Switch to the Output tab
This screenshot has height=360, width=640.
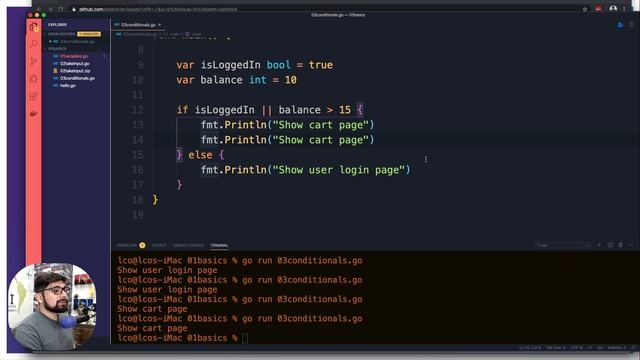coord(159,245)
